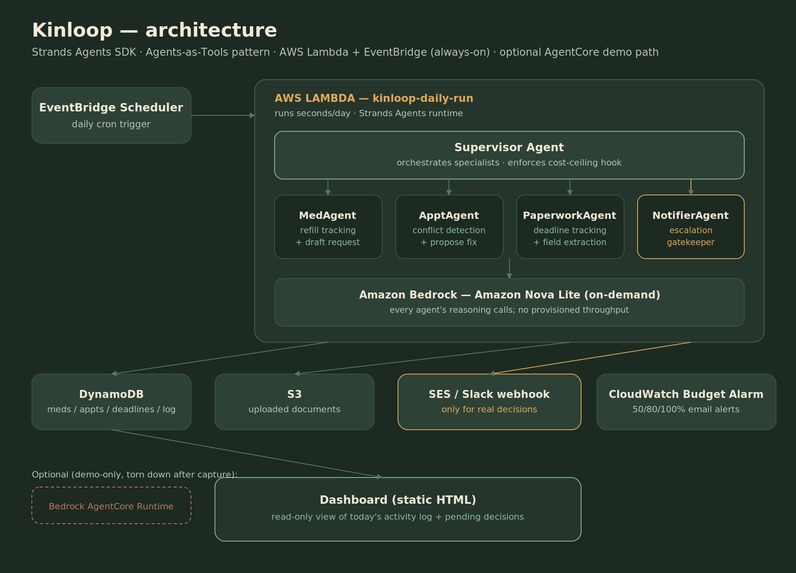Select the DynamoDB storage box
The image size is (796, 573).
click(111, 402)
